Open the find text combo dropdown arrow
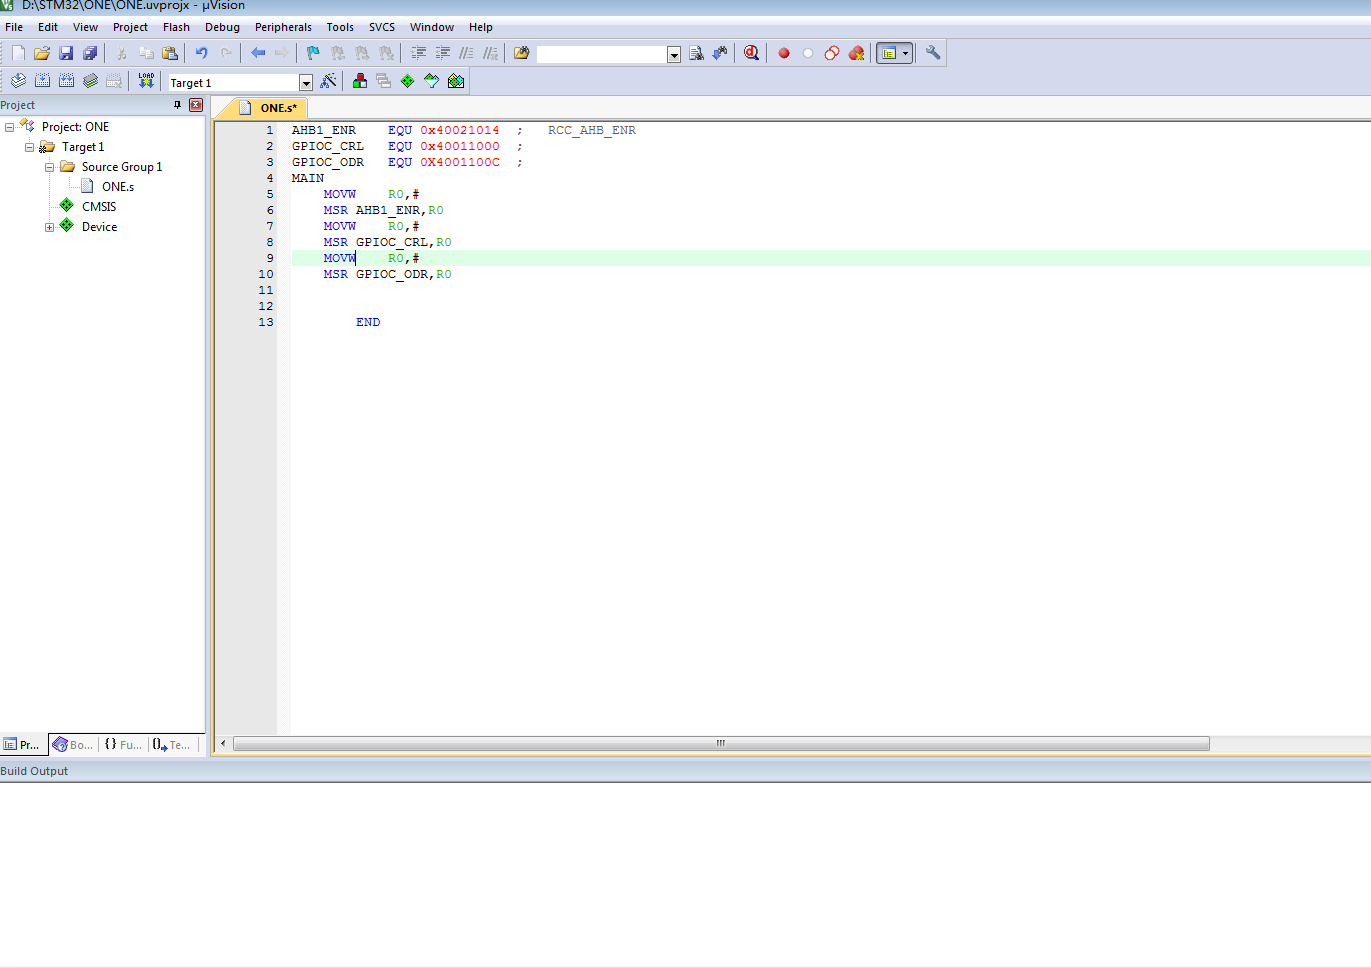The image size is (1371, 968). tap(674, 55)
